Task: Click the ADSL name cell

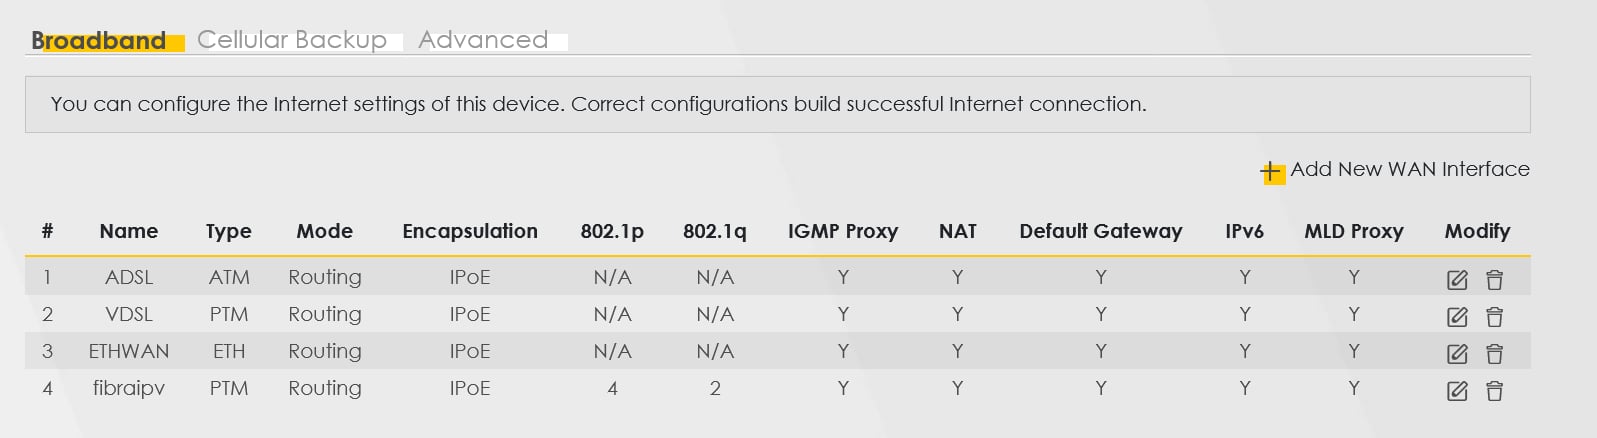Action: 129,277
